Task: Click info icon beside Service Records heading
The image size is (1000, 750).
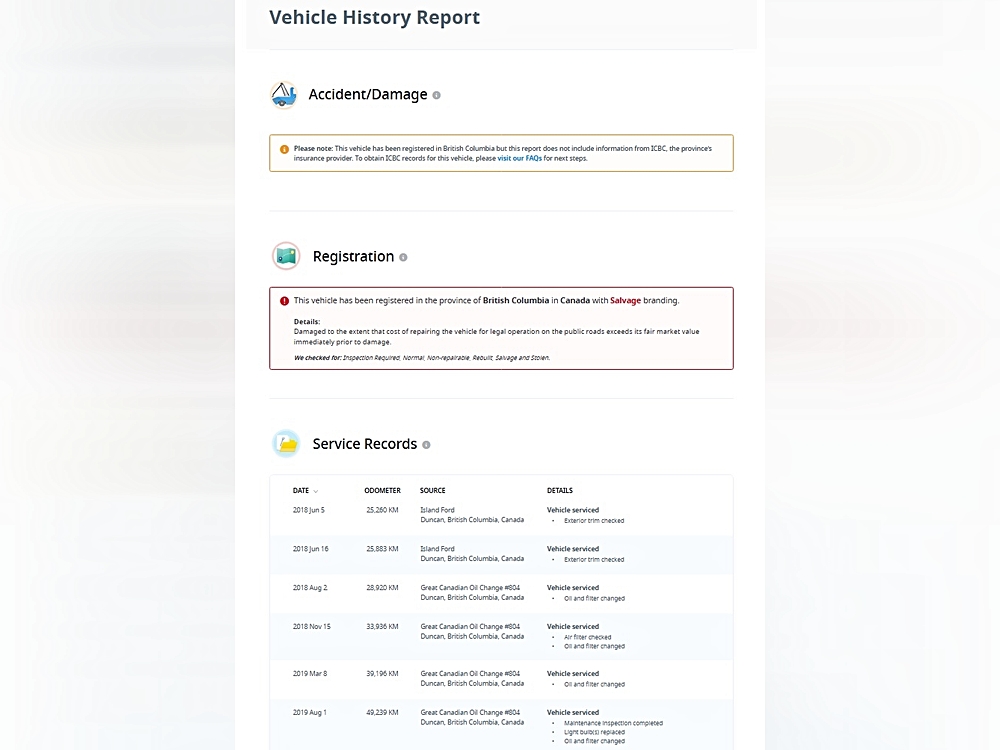Action: pos(426,445)
